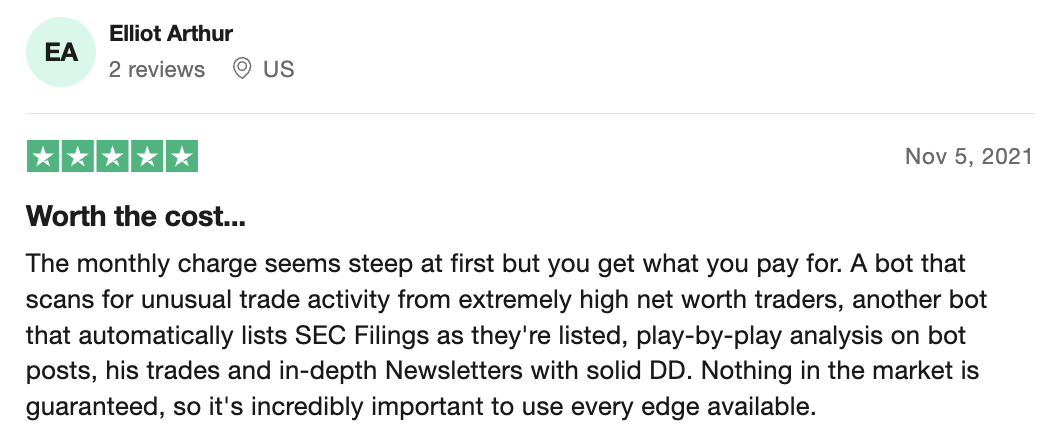Click the fourth green rating star
This screenshot has height=444, width=1050.
(x=147, y=157)
